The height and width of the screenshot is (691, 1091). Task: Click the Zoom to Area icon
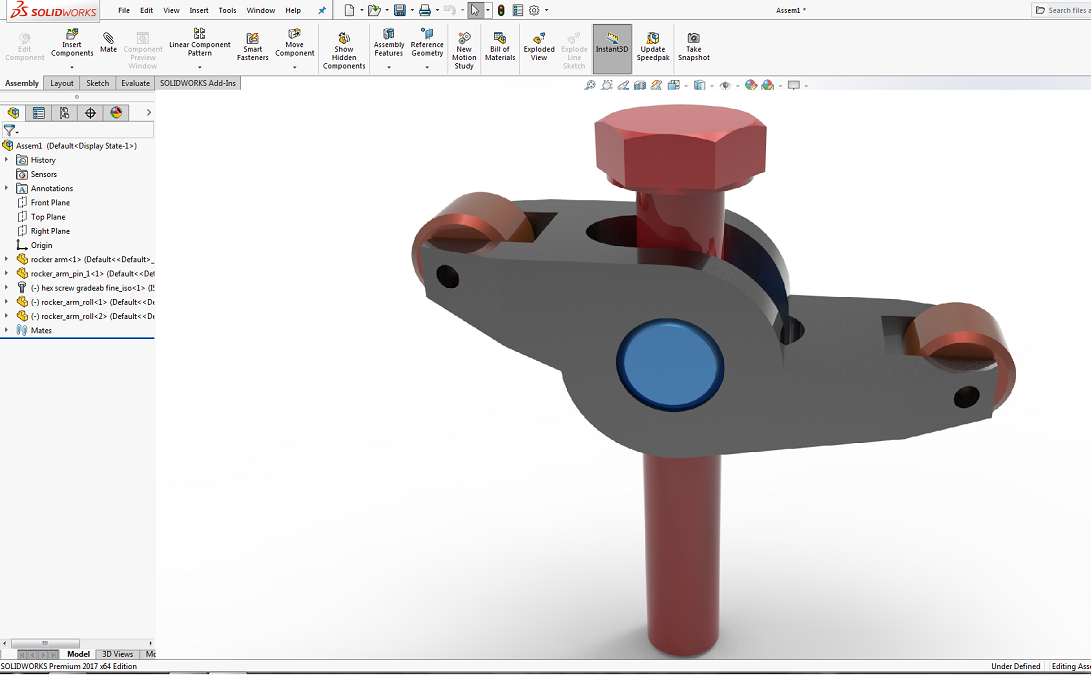(607, 86)
